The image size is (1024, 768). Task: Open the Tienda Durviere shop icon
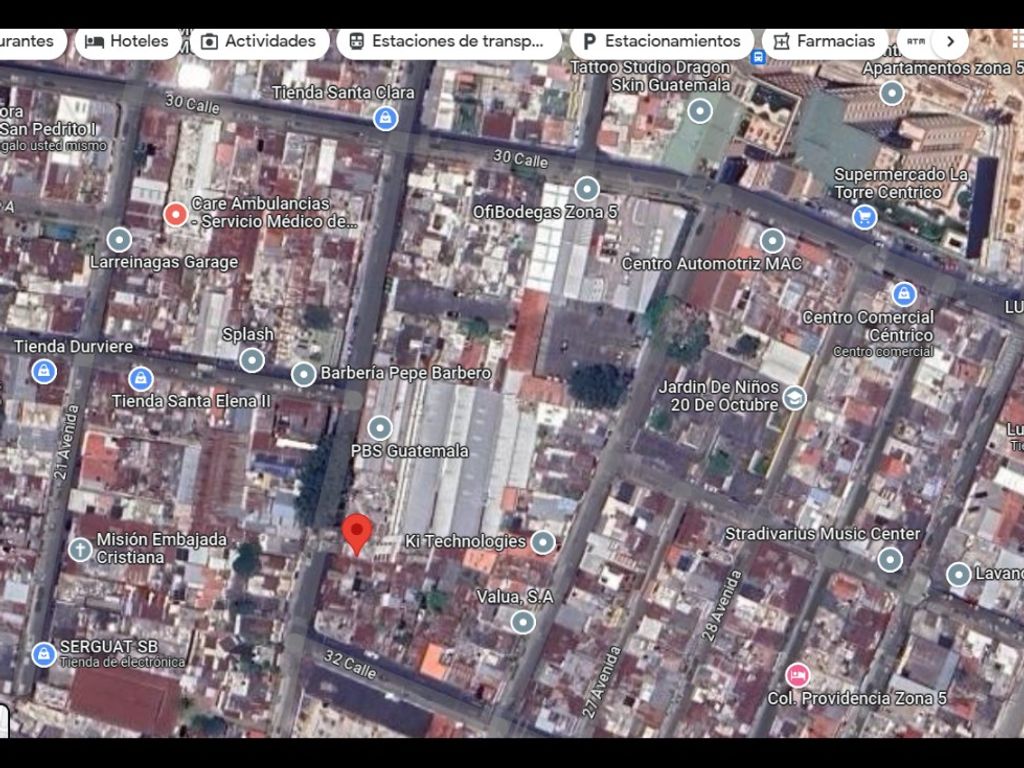click(44, 371)
